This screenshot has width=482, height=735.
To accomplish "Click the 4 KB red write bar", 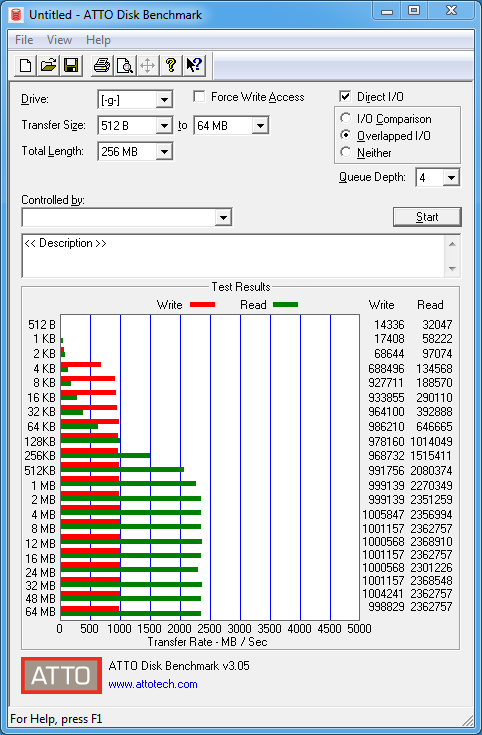I will (81, 364).
